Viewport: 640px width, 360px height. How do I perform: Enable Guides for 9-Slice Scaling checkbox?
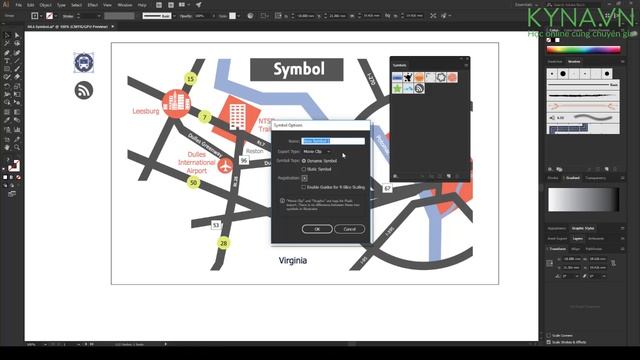304,187
